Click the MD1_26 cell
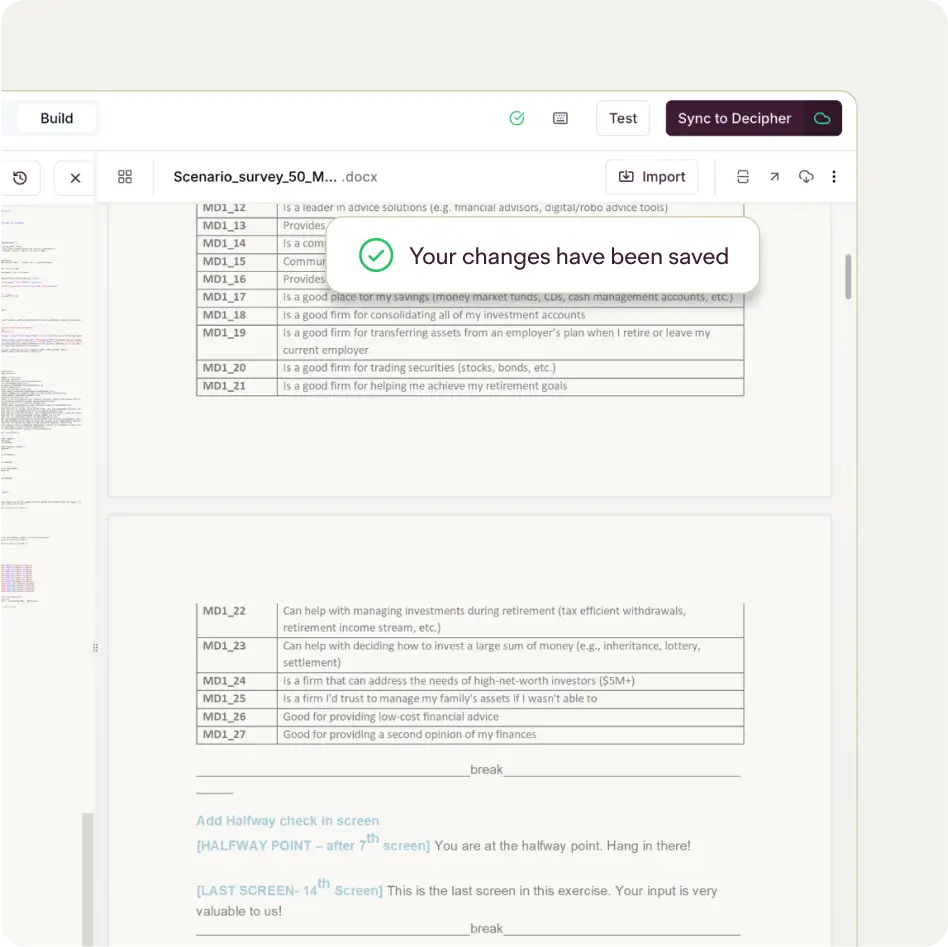 [x=237, y=717]
